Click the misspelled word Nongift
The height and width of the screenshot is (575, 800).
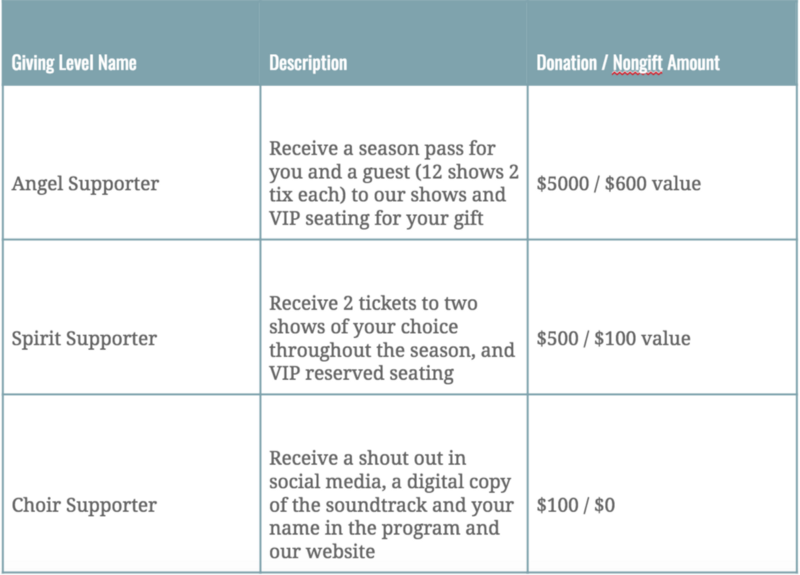637,63
